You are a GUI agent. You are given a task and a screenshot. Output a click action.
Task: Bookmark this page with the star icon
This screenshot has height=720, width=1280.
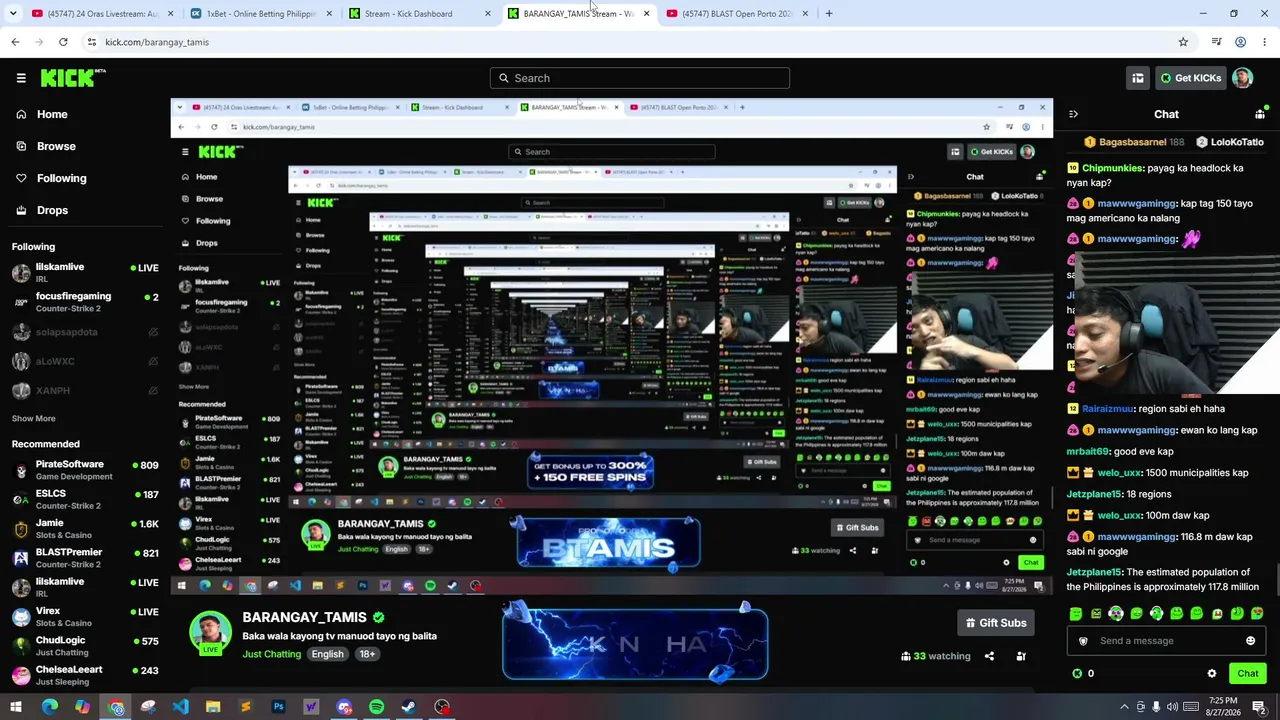pos(1183,42)
